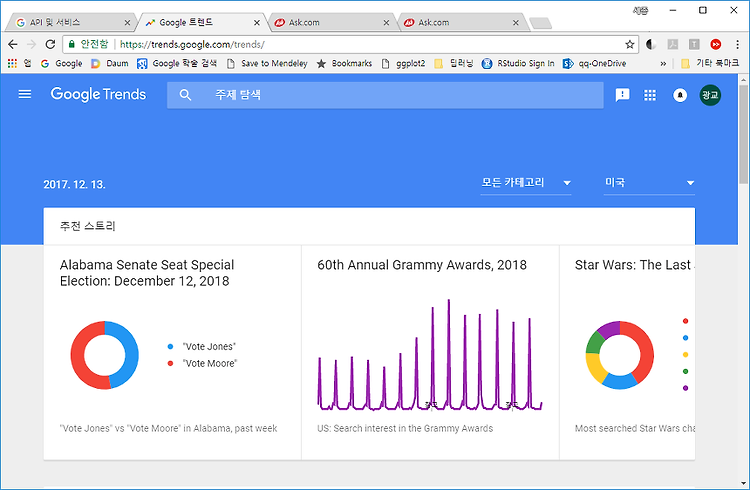Image resolution: width=750 pixels, height=490 pixels.
Task: Go forward in browser history
Action: pyautogui.click(x=32, y=45)
